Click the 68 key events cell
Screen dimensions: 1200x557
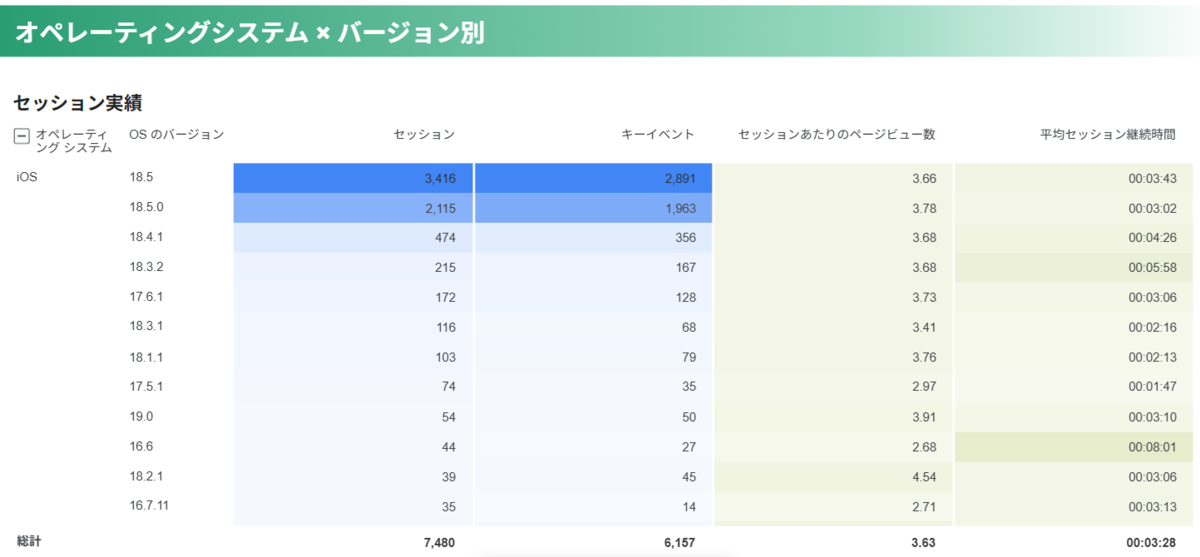point(593,326)
